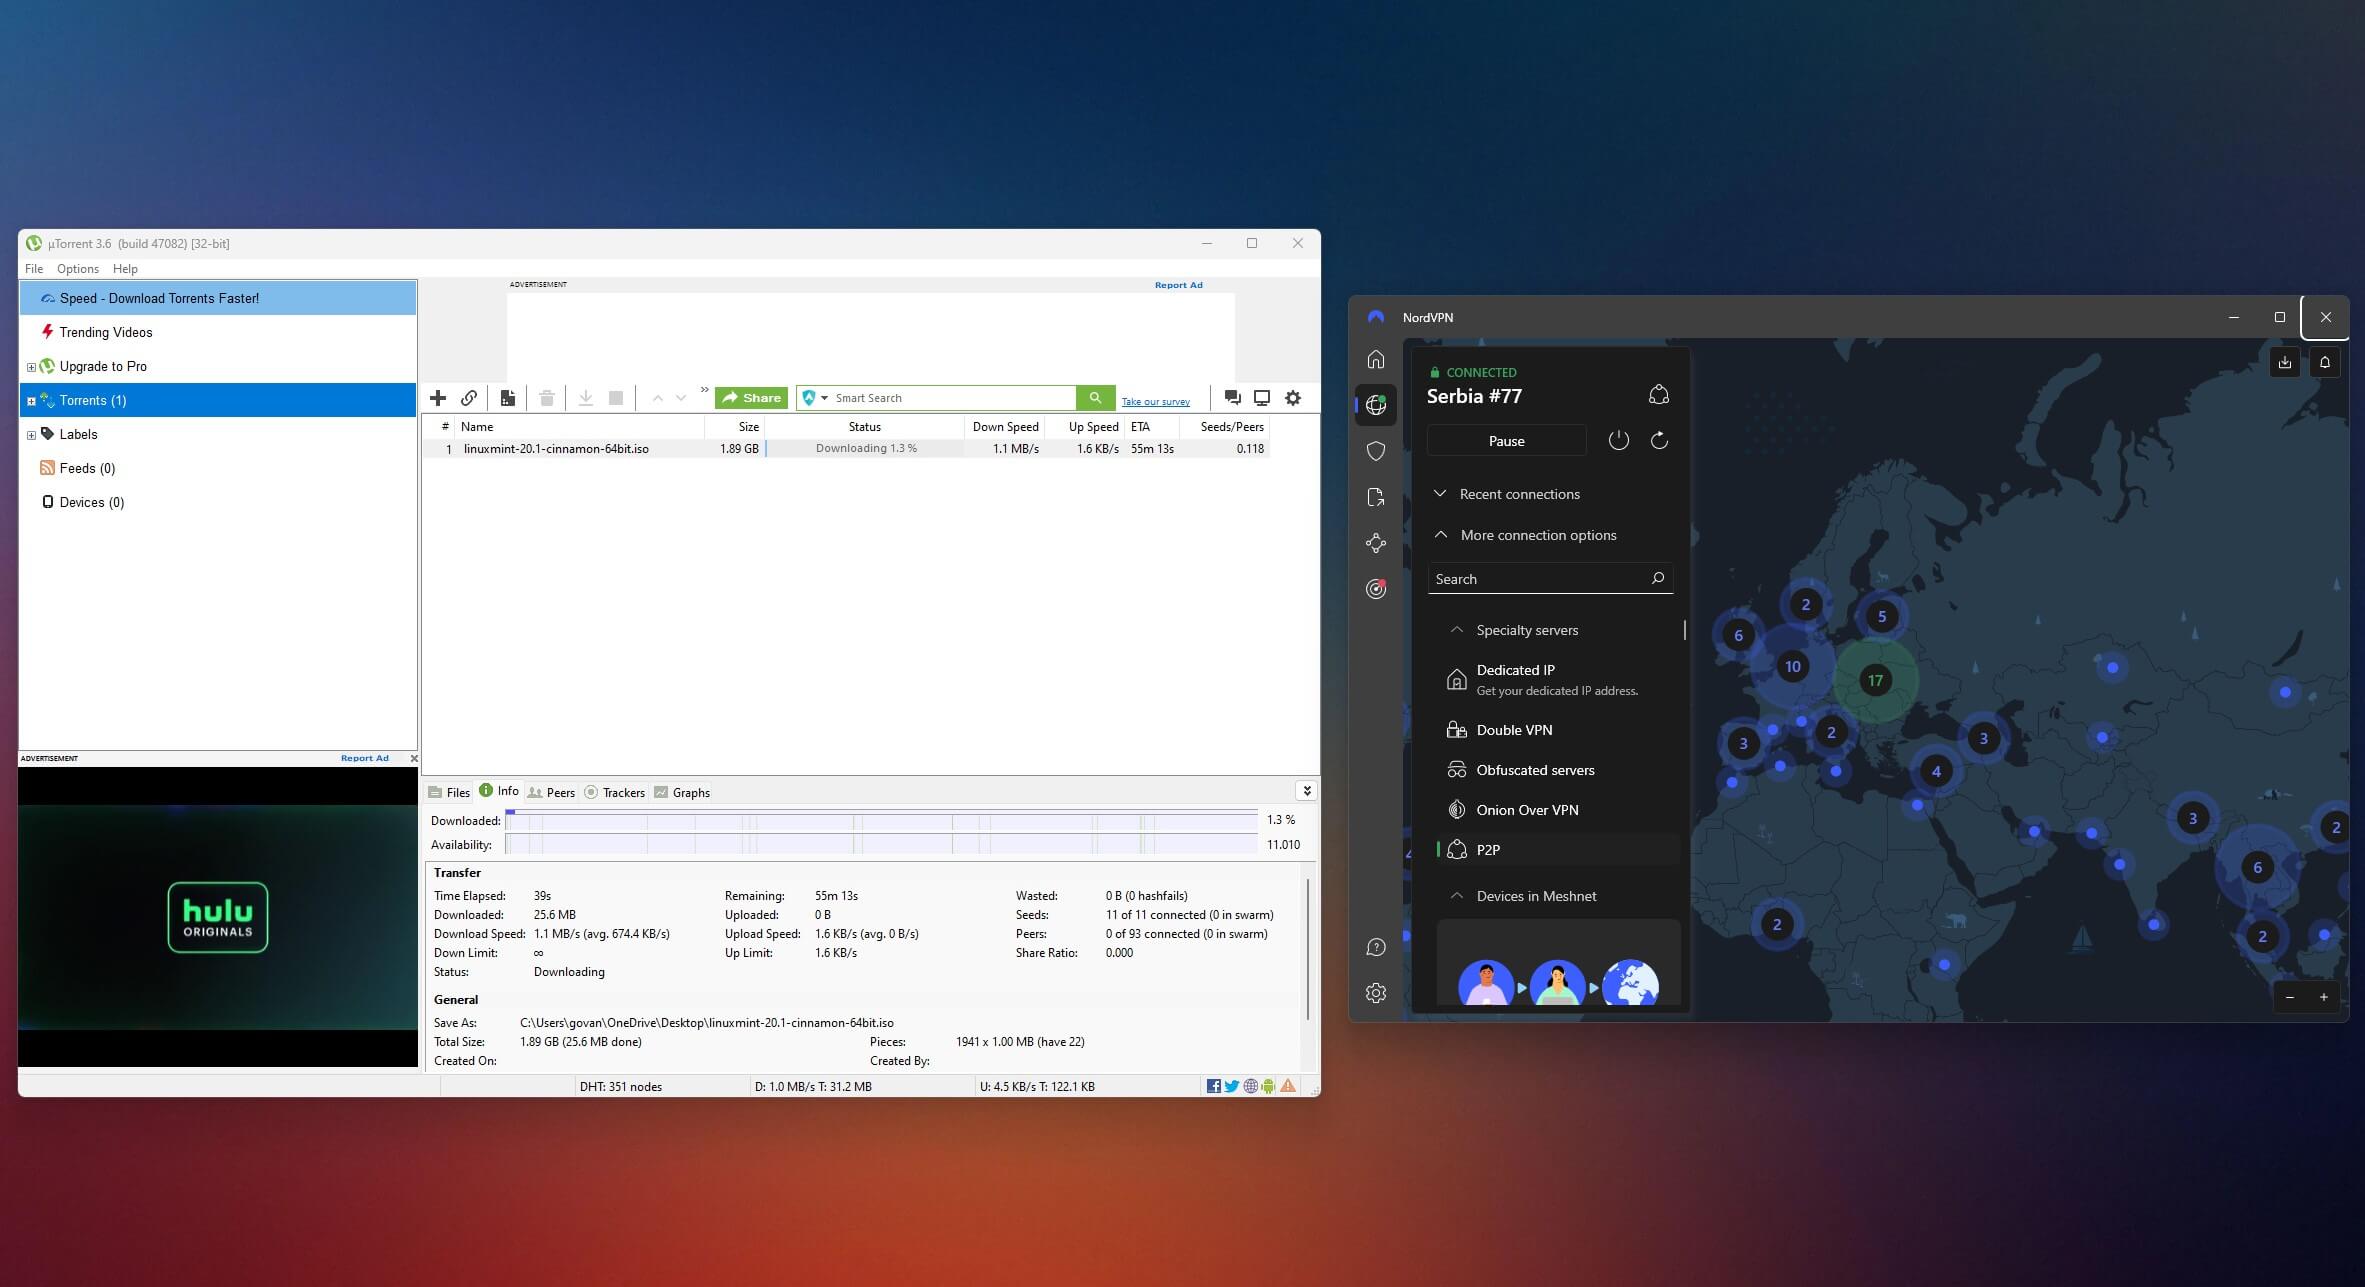Image resolution: width=2365 pixels, height=1287 pixels.
Task: Collapse More connection options in NordVPN
Action: (1526, 535)
